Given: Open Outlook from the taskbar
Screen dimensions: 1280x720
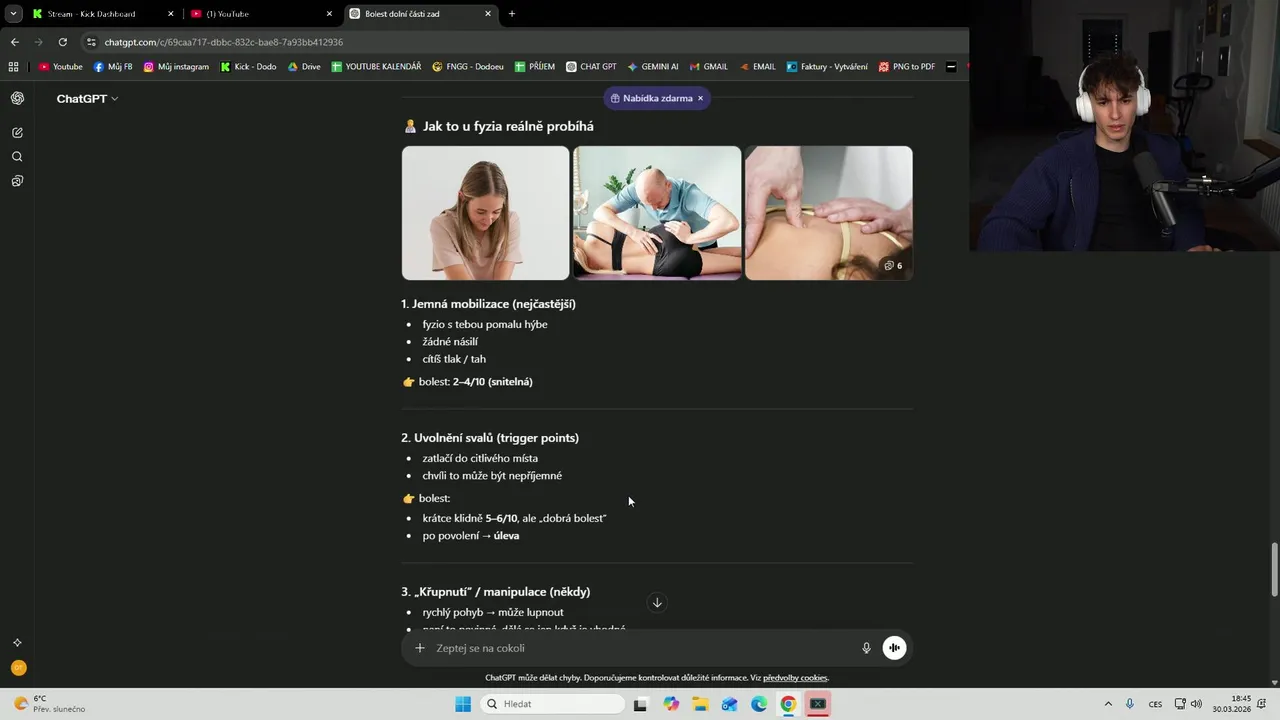Looking at the screenshot, I should coord(730,704).
